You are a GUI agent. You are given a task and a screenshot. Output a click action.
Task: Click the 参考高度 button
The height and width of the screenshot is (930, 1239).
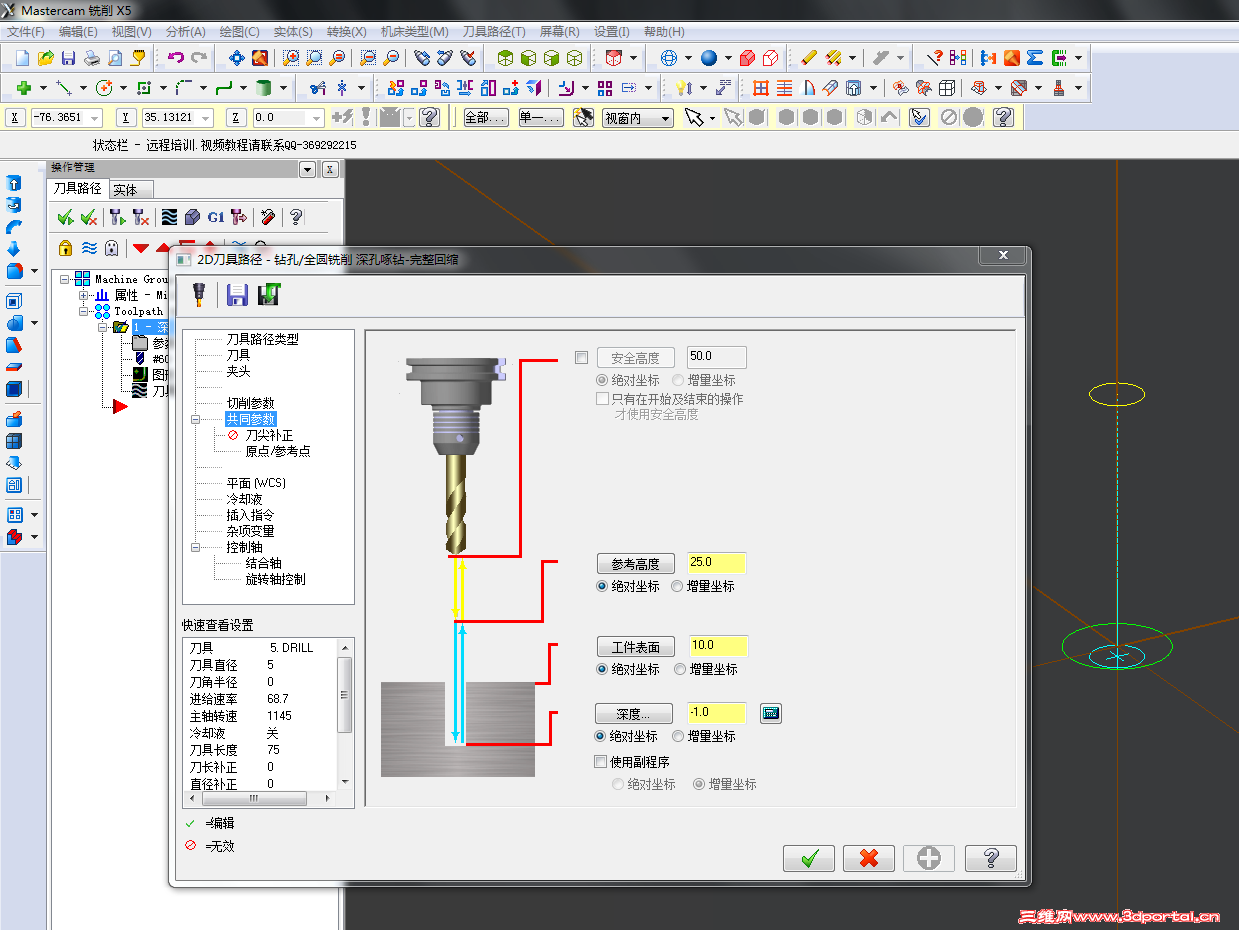tap(636, 564)
